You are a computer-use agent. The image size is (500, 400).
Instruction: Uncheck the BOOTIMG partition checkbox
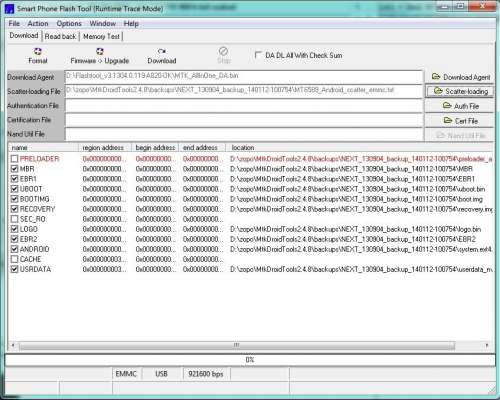14,199
